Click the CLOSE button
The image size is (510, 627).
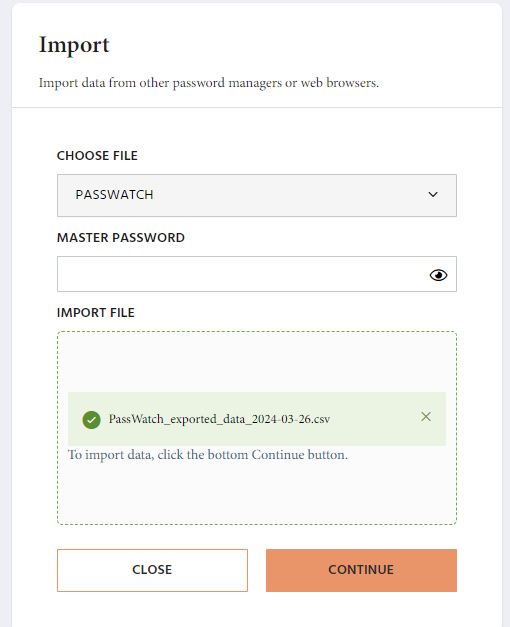click(152, 570)
